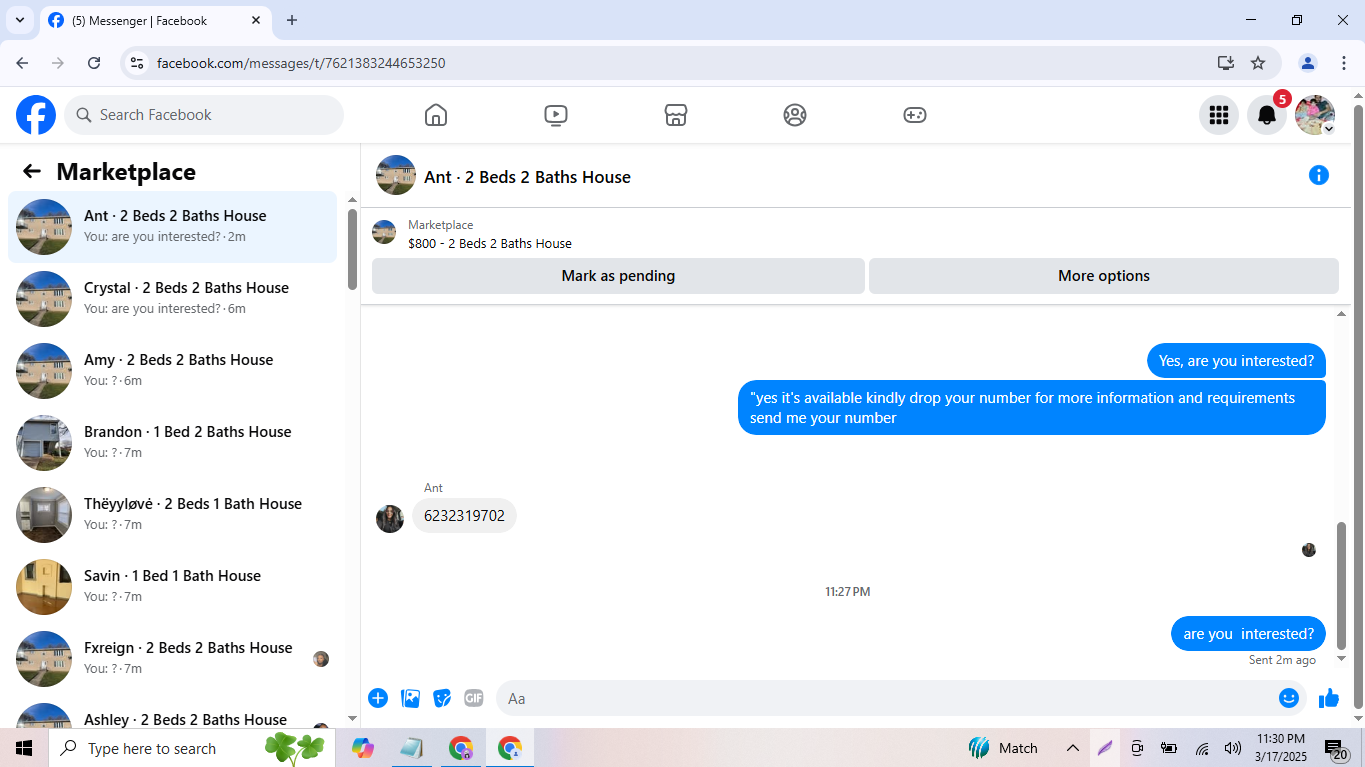Click the listing thumbnail beside Marketplace label

coord(384,232)
